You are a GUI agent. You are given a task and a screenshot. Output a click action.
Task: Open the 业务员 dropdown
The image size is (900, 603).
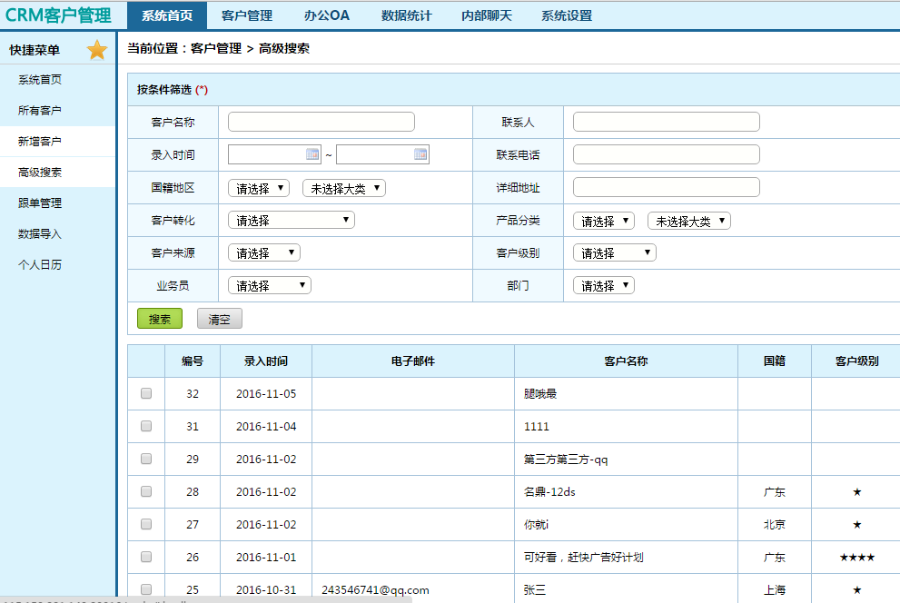[x=268, y=285]
